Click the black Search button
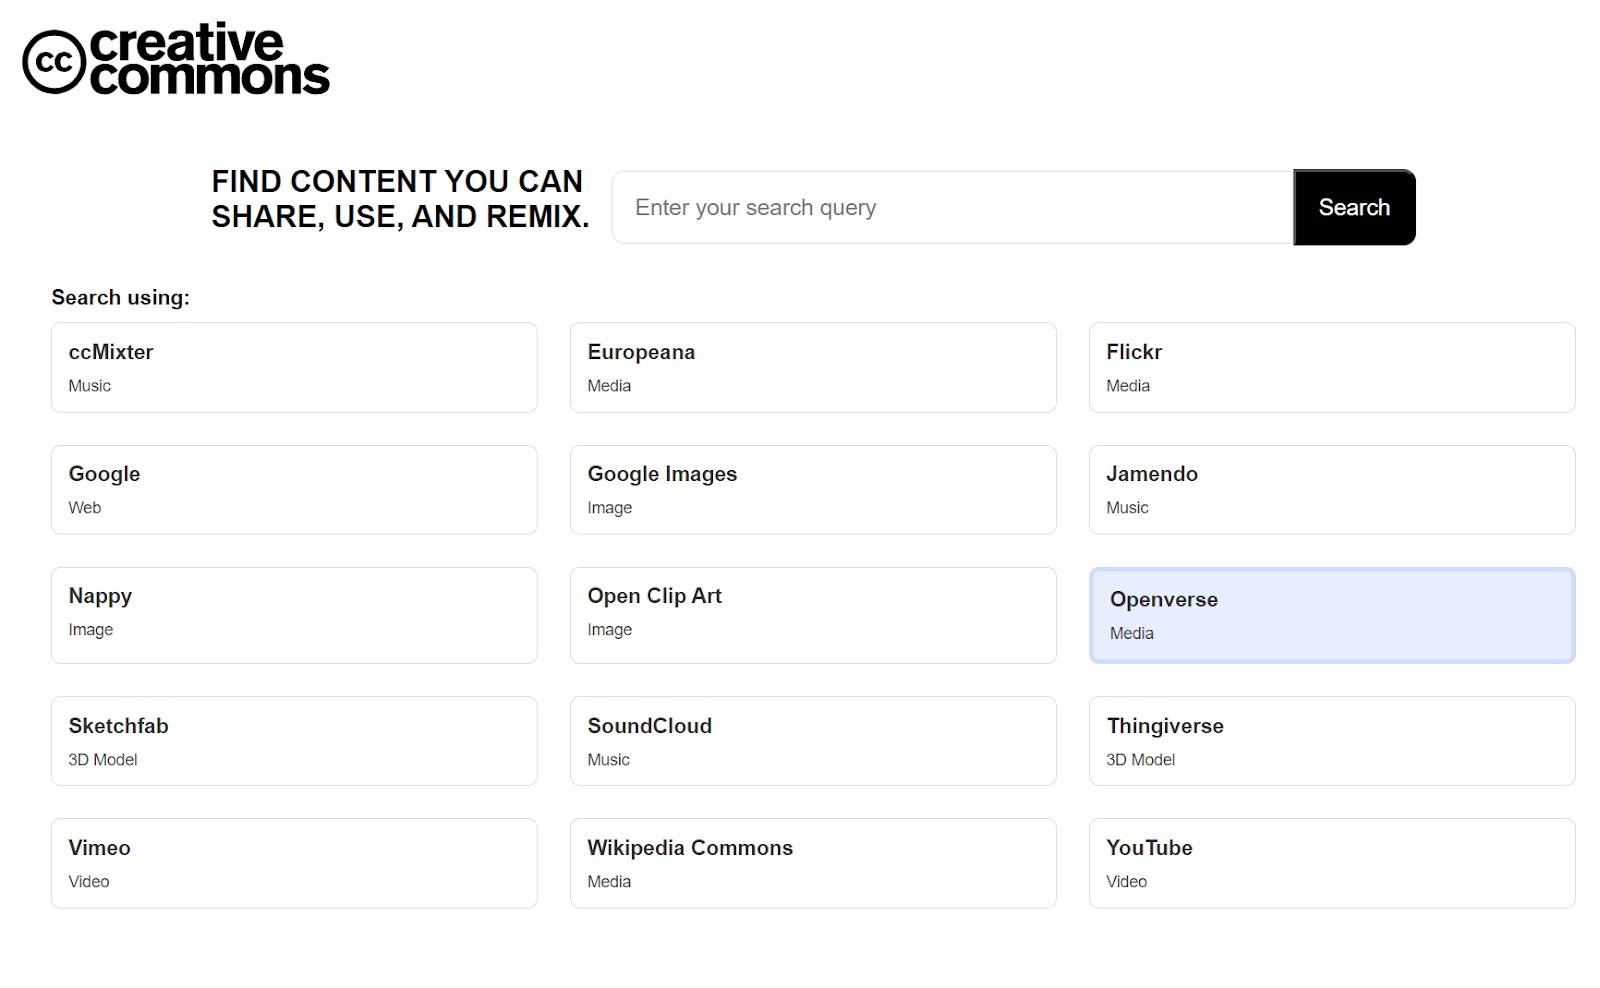 [x=1354, y=207]
